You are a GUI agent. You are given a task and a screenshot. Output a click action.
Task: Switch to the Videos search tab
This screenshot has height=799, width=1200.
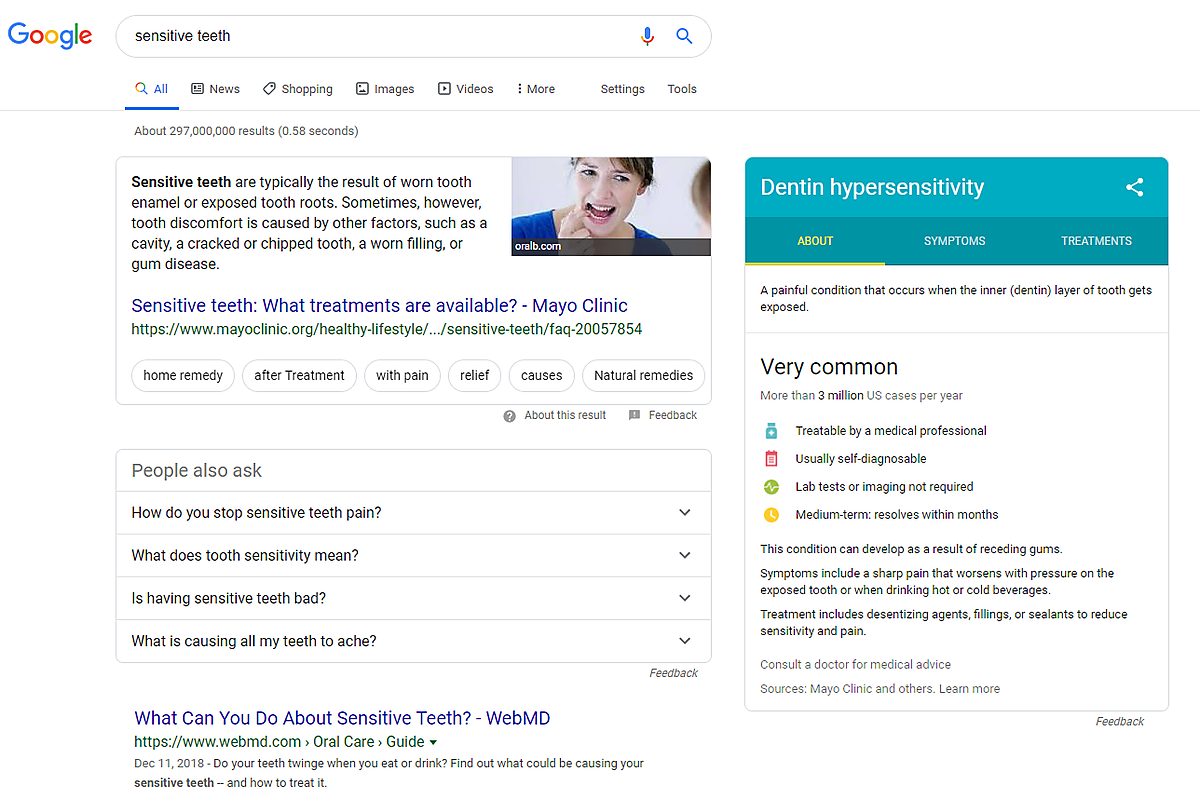pos(465,89)
